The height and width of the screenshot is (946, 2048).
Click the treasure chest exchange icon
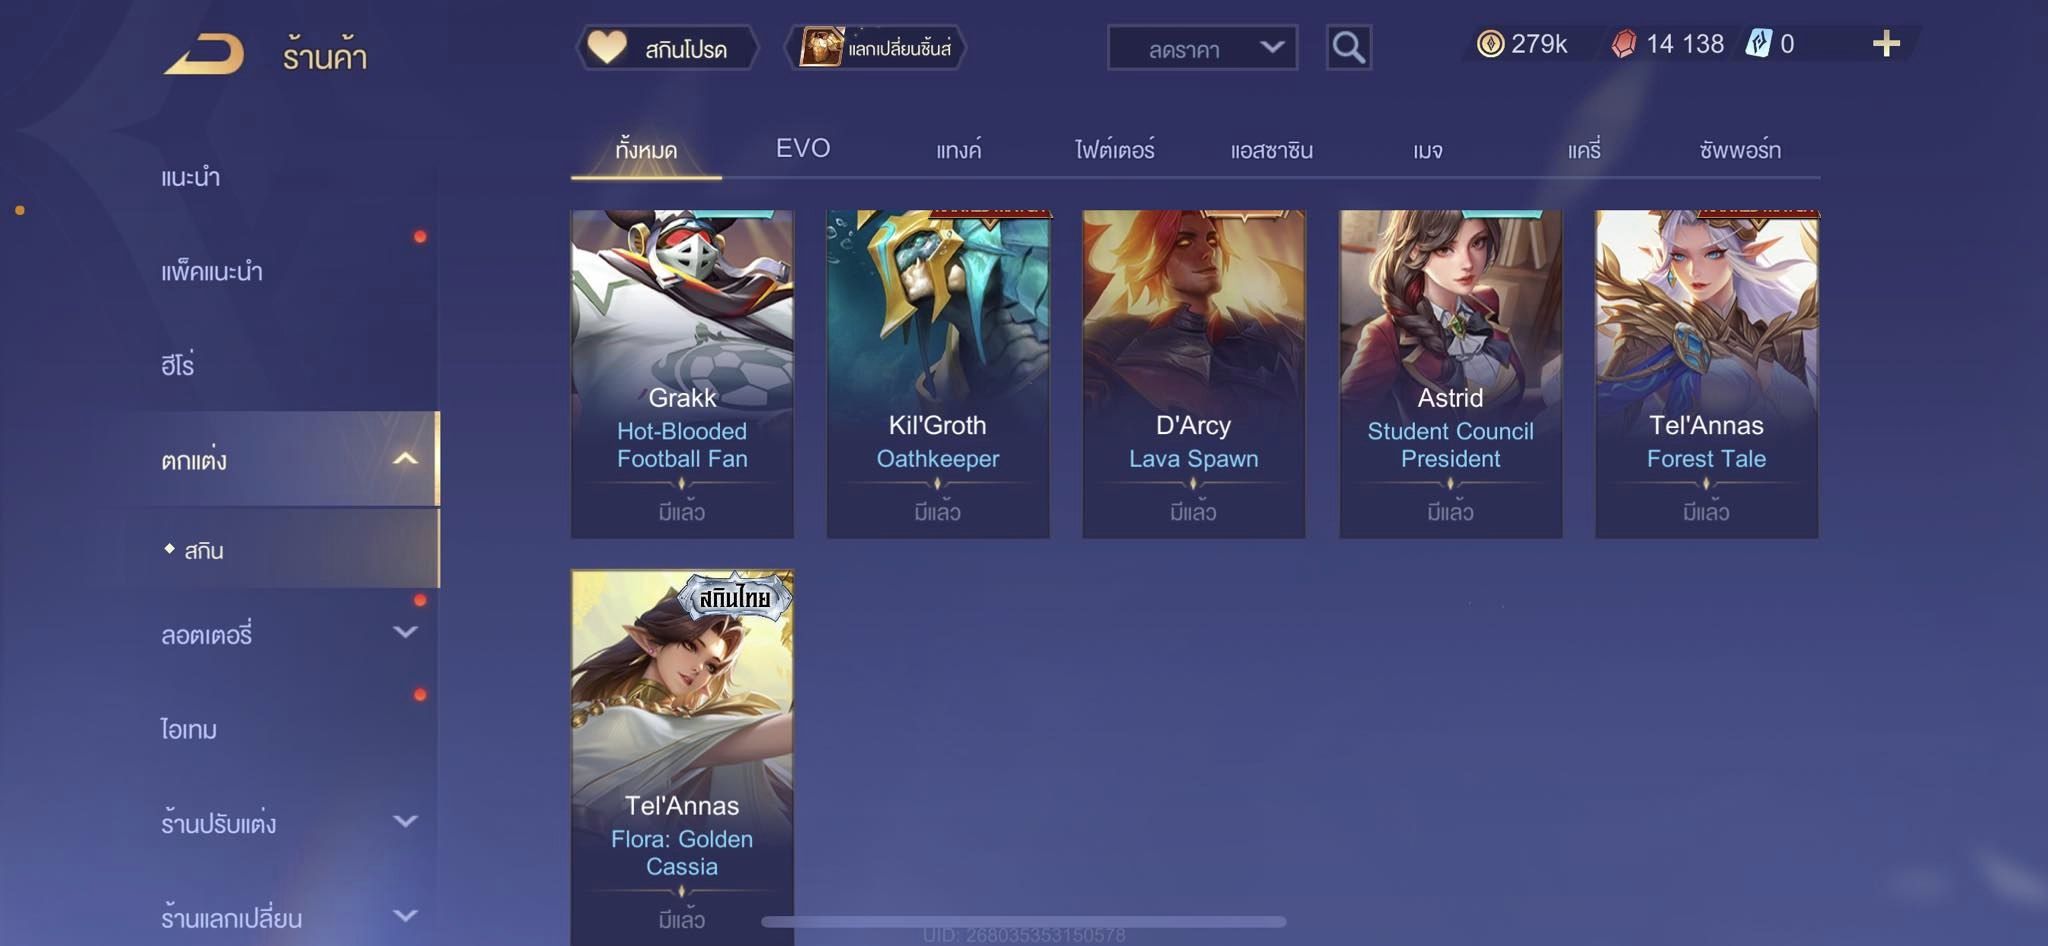pyautogui.click(x=821, y=47)
